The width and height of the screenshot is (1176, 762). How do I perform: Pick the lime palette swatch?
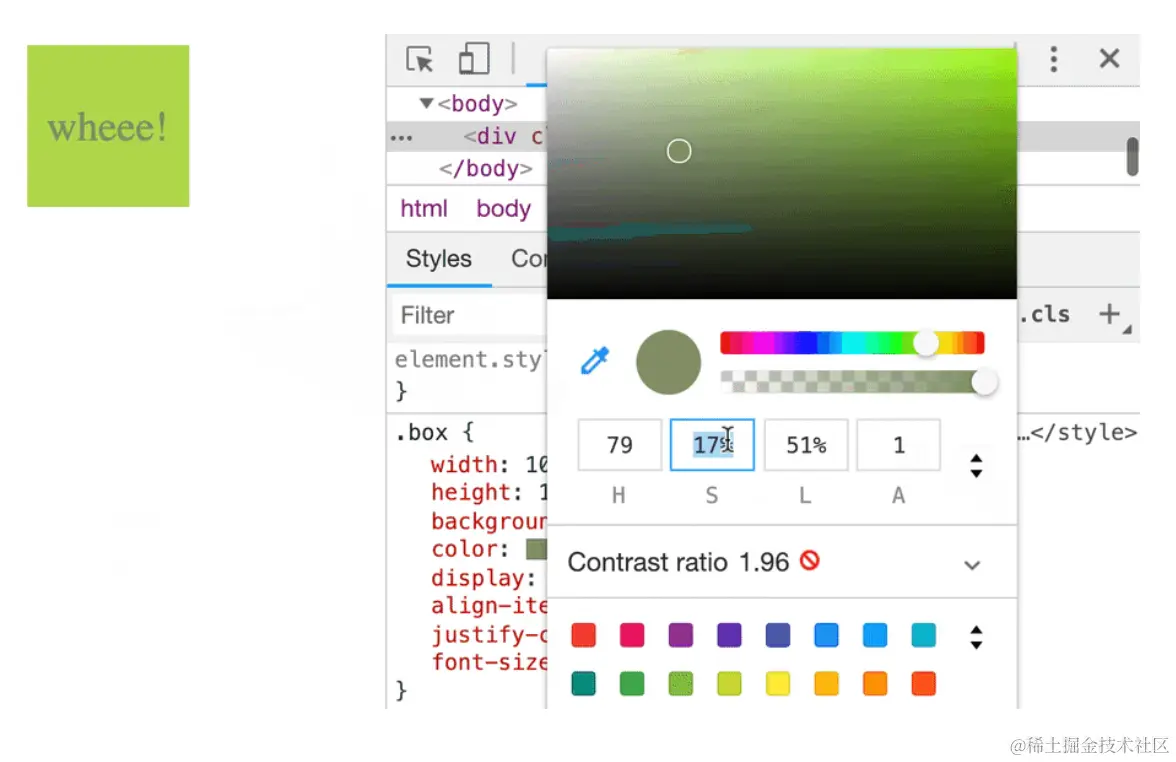pyautogui.click(x=729, y=684)
